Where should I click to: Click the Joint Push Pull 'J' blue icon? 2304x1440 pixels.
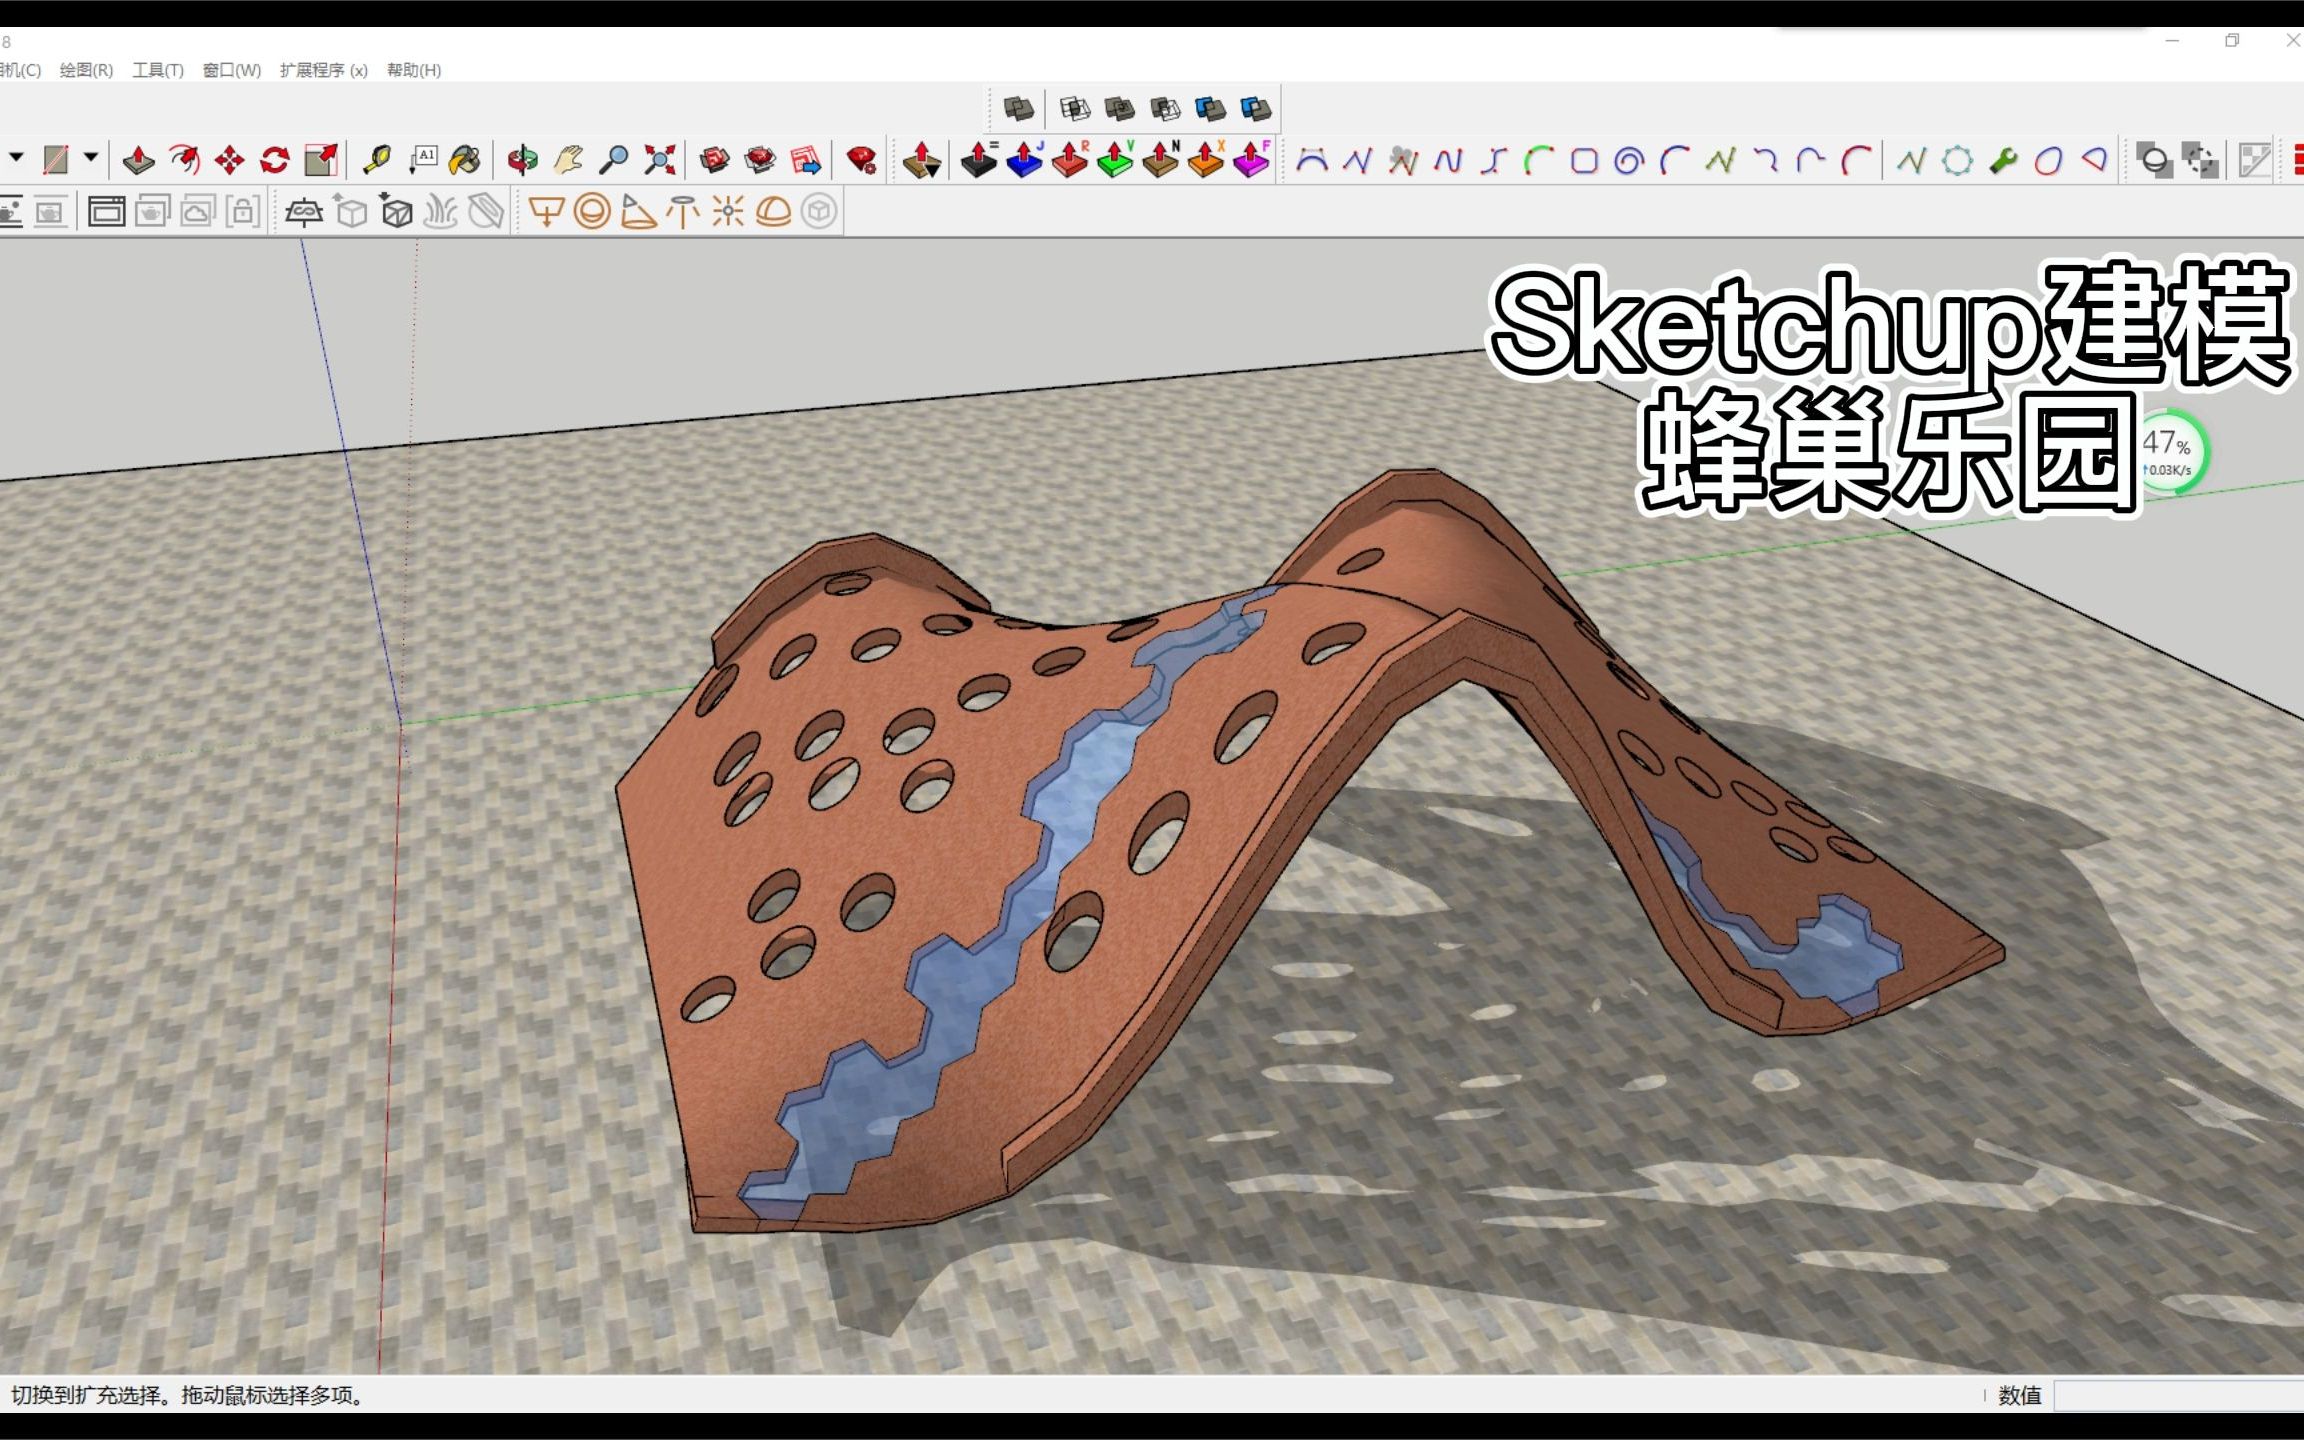tap(1025, 160)
